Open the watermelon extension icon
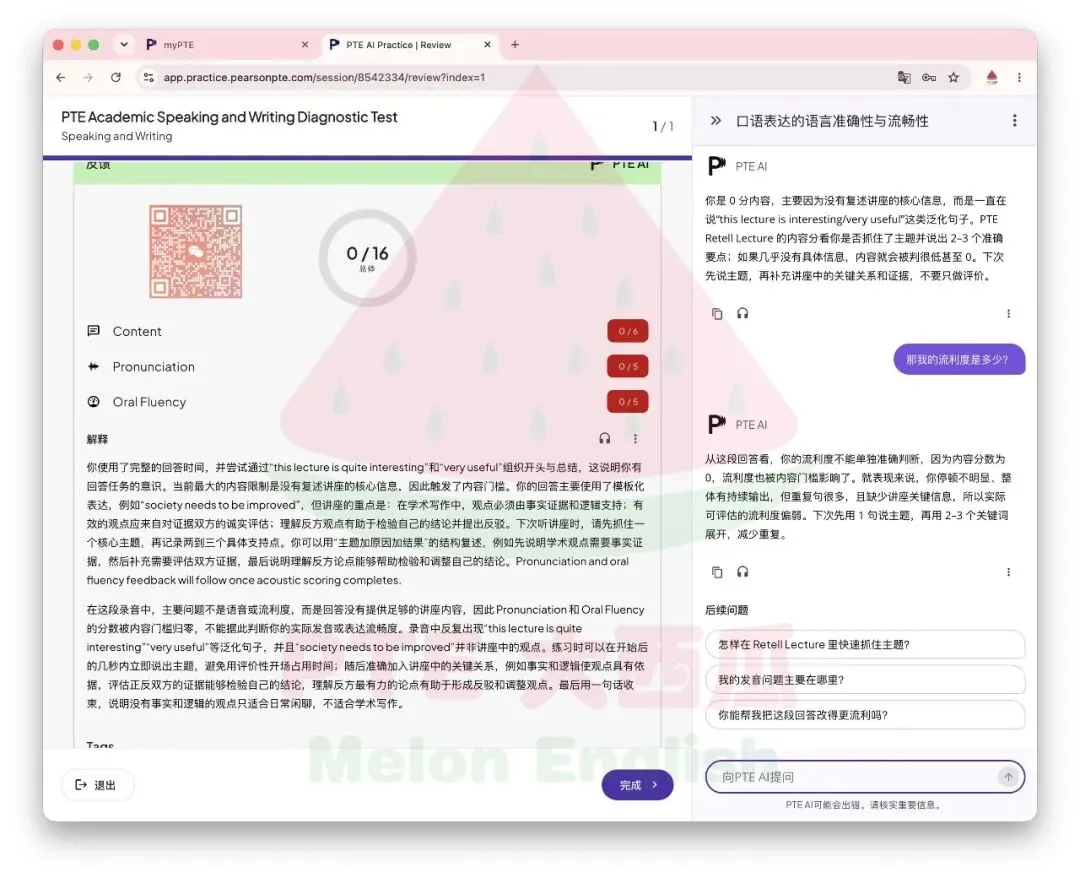This screenshot has width=1080, height=878. pos(992,77)
